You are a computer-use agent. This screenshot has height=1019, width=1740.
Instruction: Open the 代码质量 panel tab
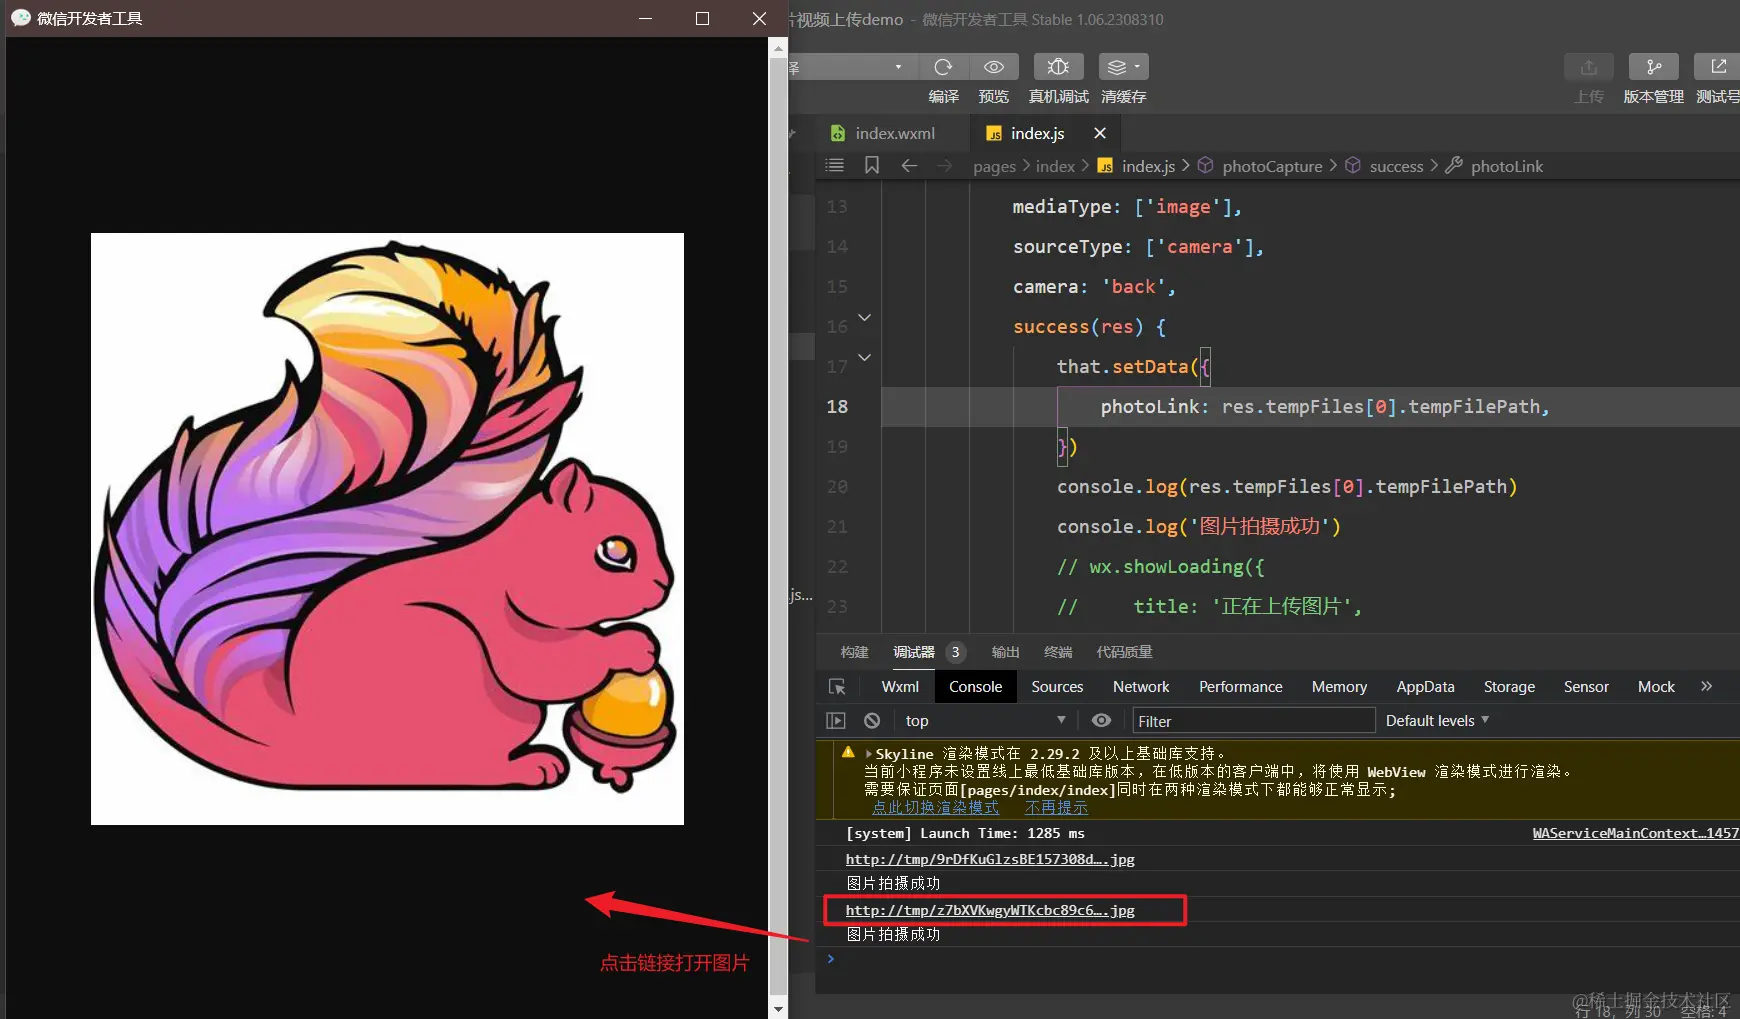pyautogui.click(x=1124, y=652)
